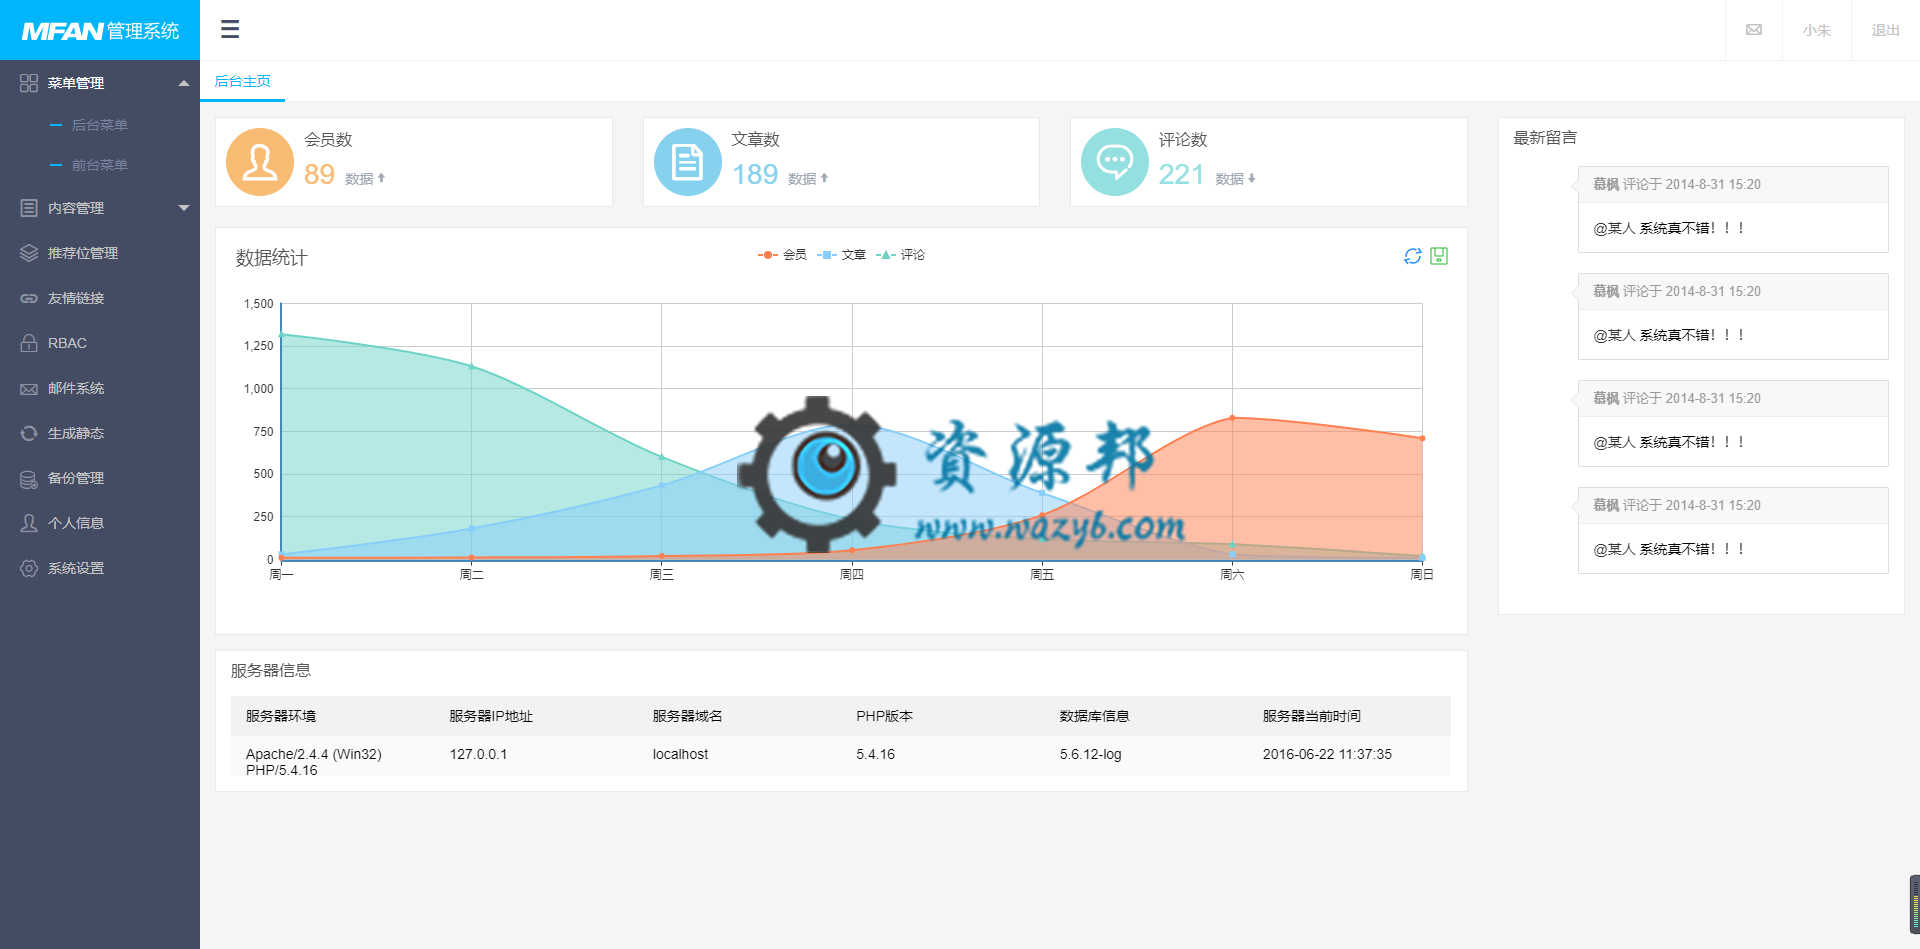Click the blue article document icon
The height and width of the screenshot is (949, 1920).
(x=687, y=162)
